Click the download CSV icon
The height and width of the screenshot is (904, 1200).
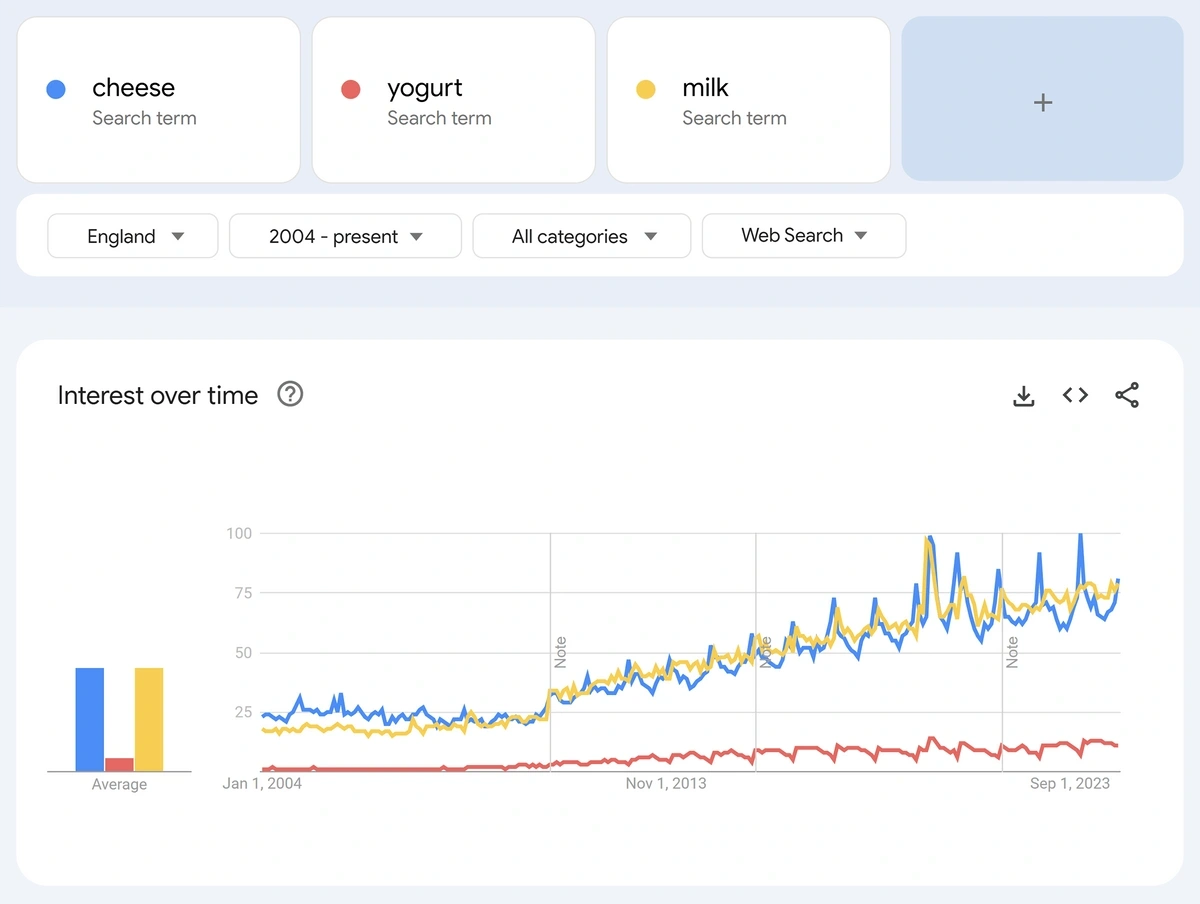pyautogui.click(x=1023, y=396)
